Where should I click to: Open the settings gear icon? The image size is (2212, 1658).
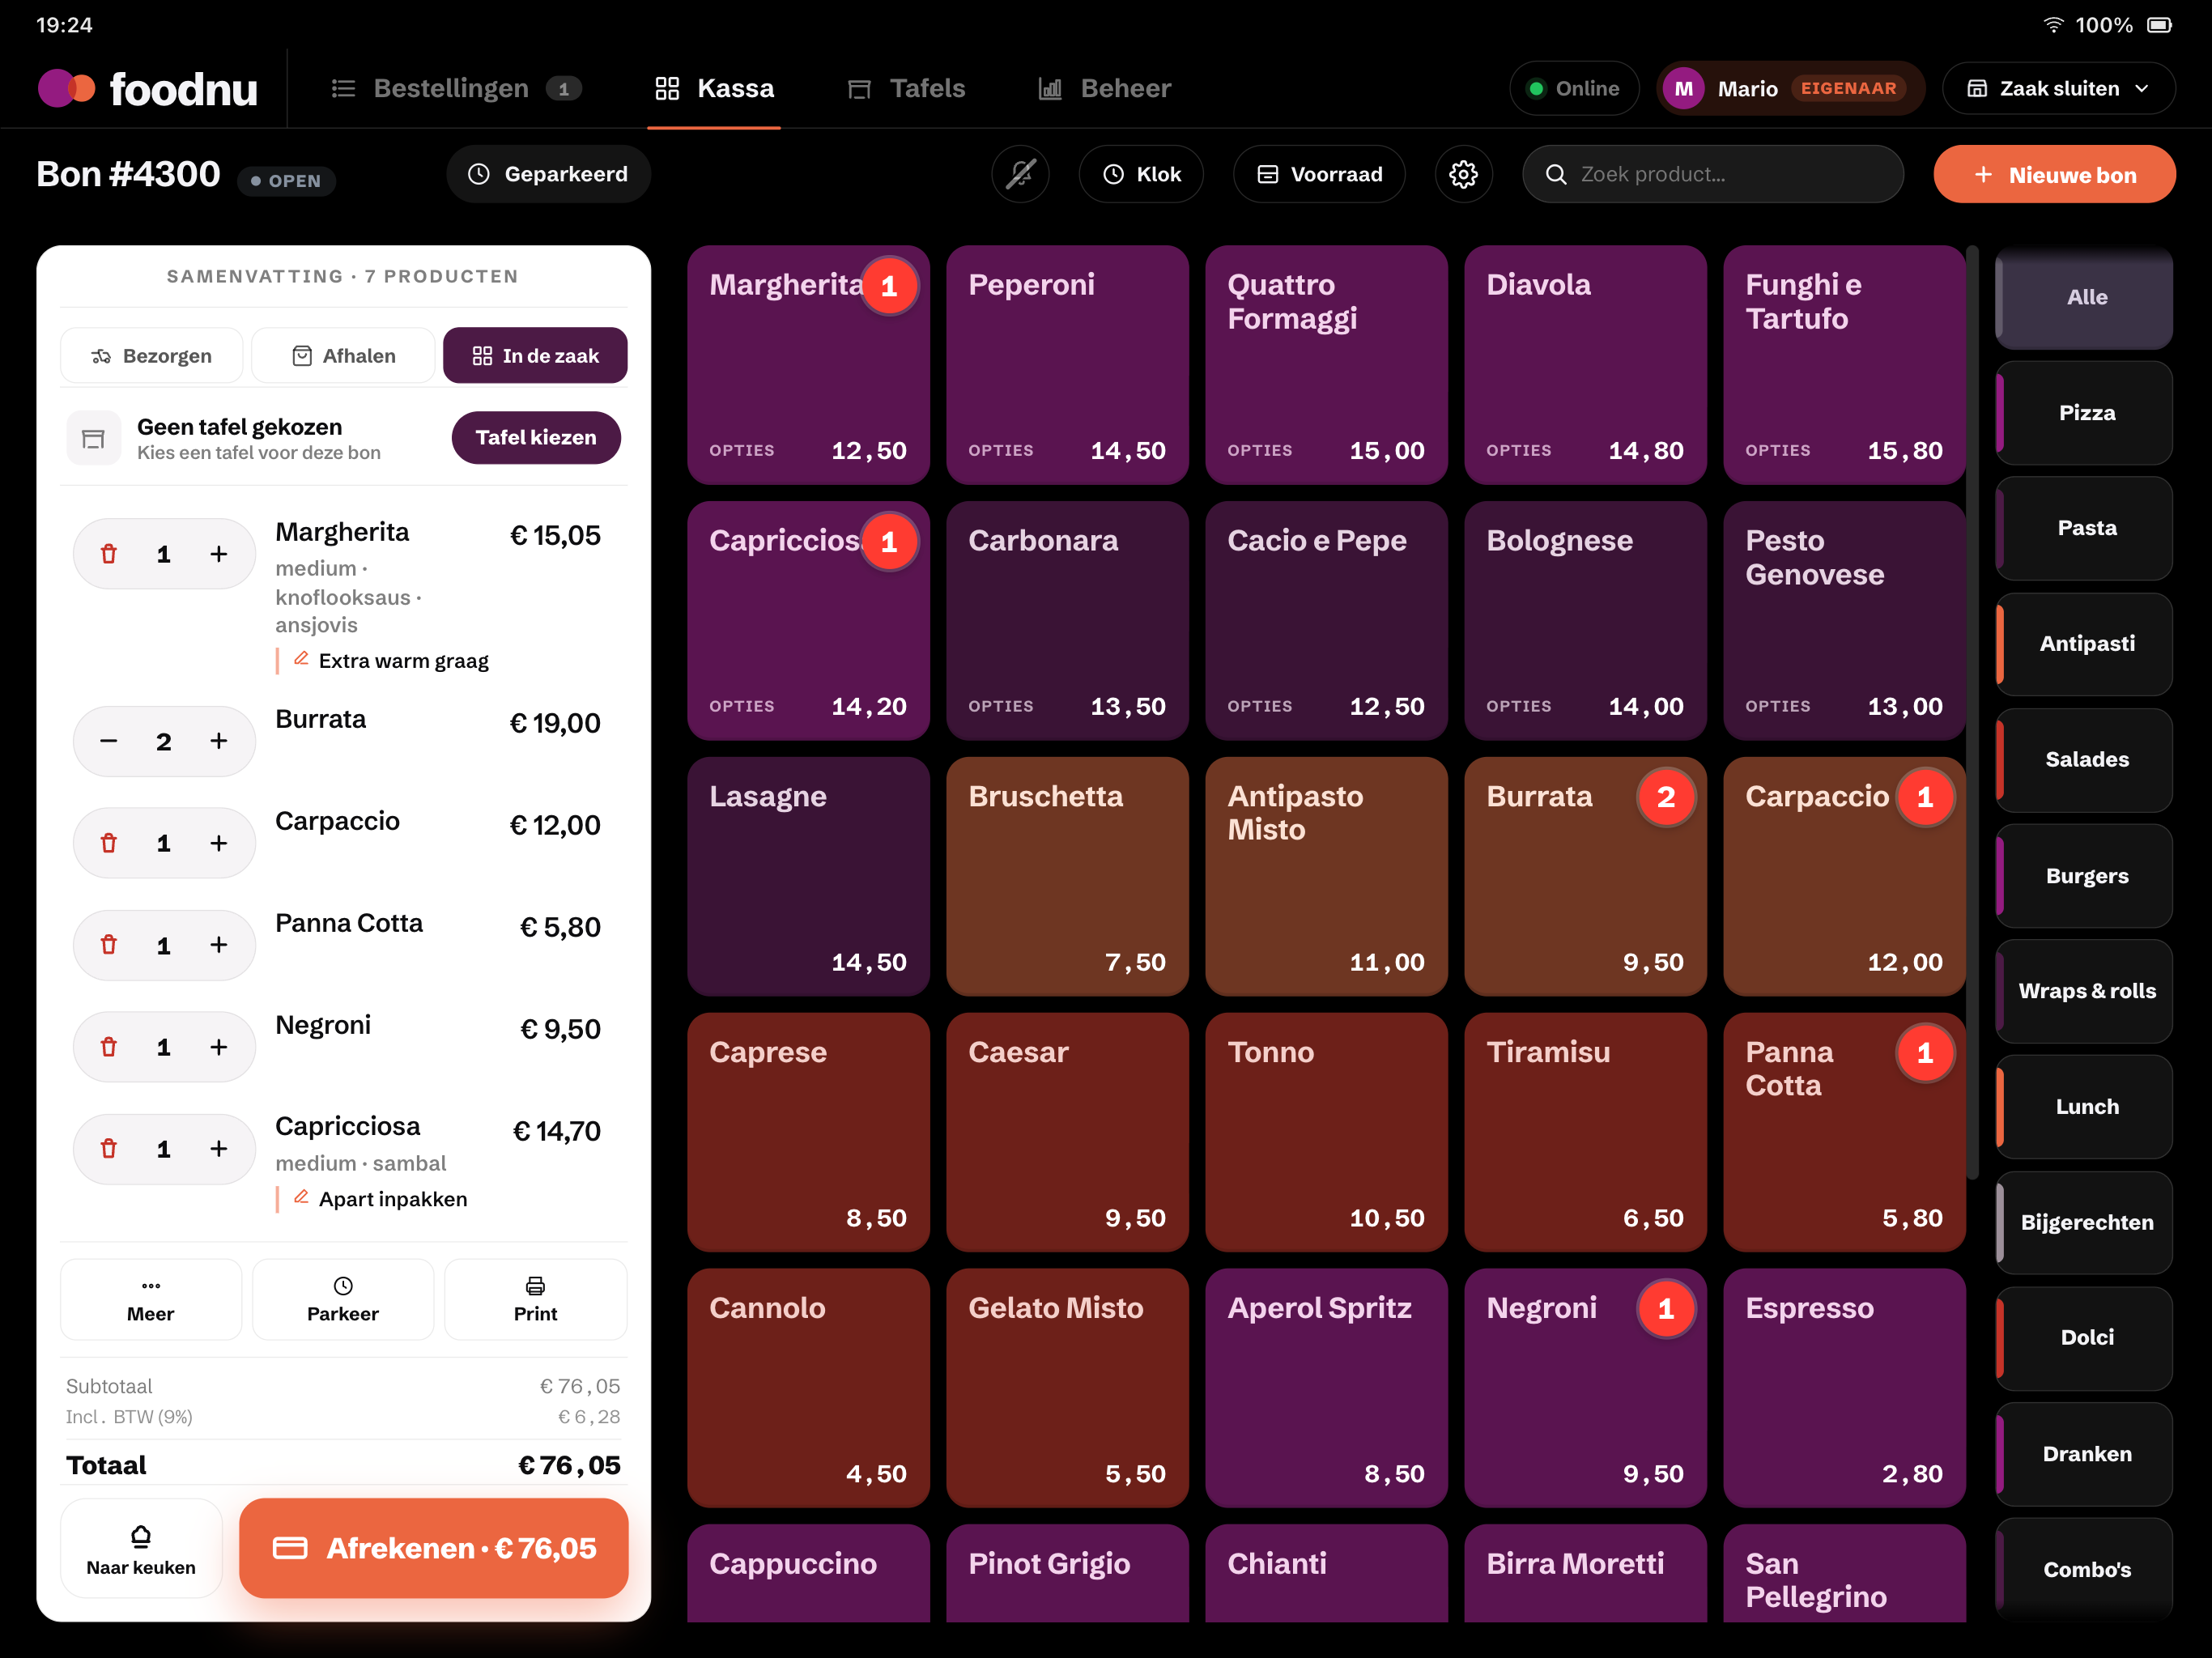1463,174
